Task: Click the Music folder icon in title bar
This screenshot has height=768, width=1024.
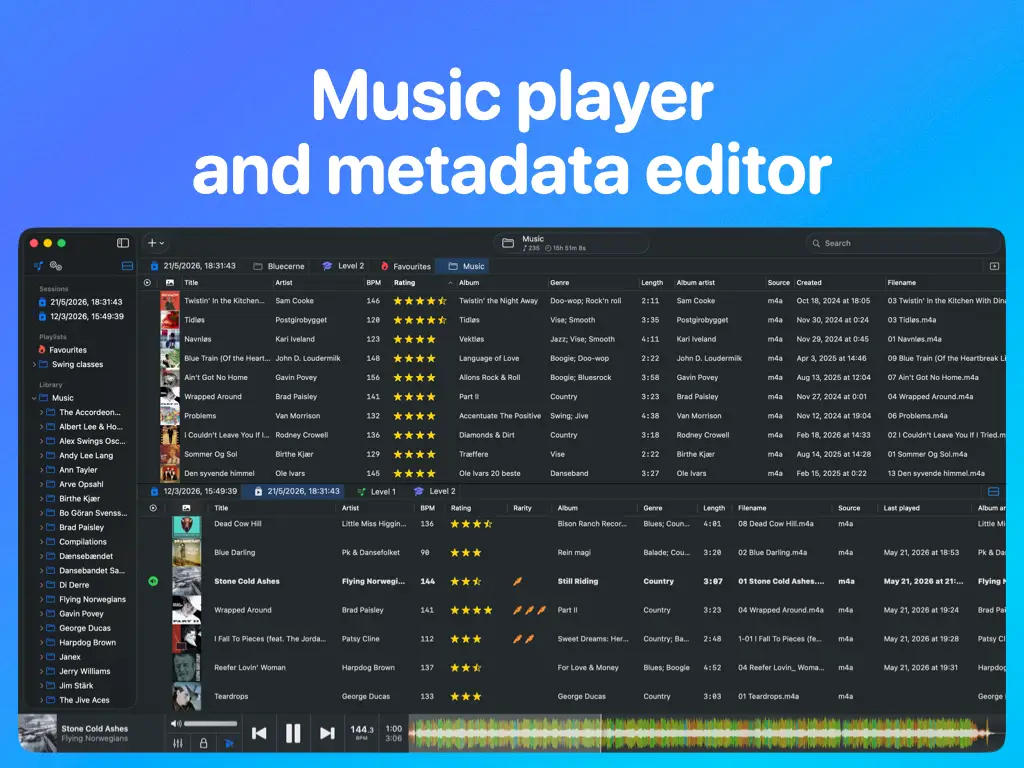Action: point(507,243)
